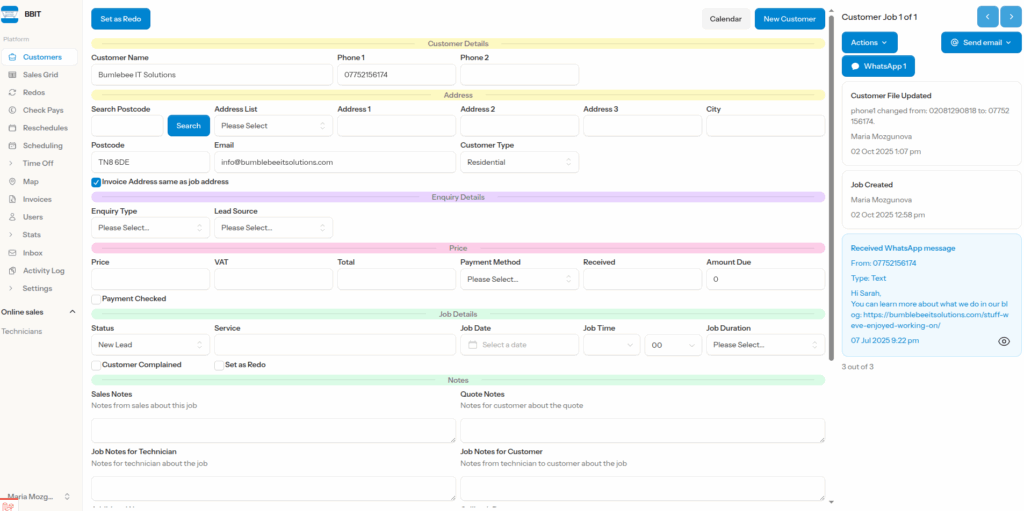The image size is (1024, 511).
Task: Uncheck Invoice Address same as job address
Action: coord(96,182)
